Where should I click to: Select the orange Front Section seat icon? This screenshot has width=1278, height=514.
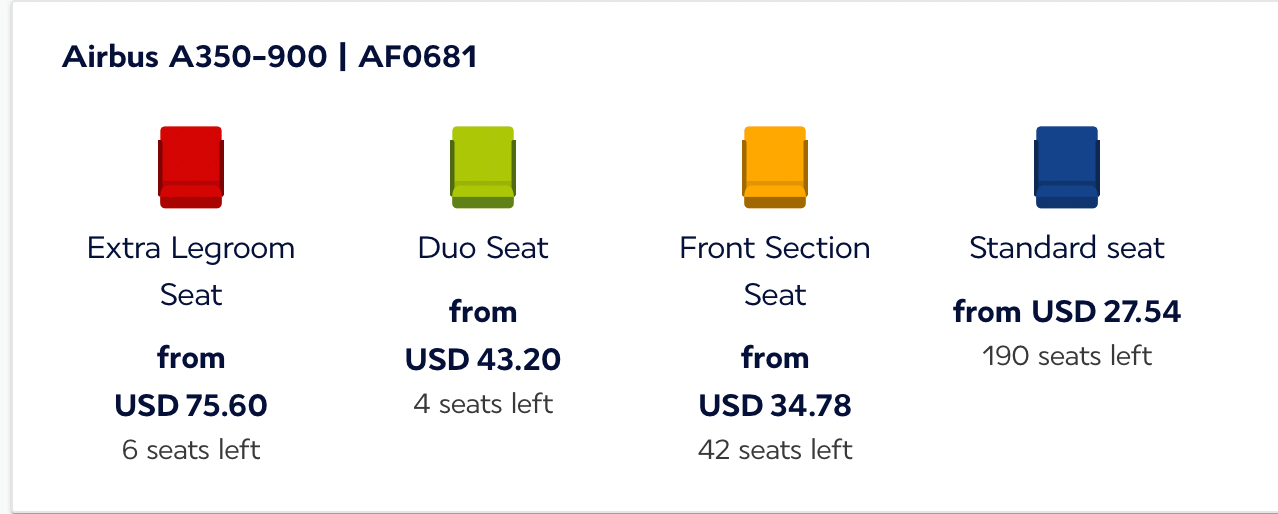pos(775,167)
